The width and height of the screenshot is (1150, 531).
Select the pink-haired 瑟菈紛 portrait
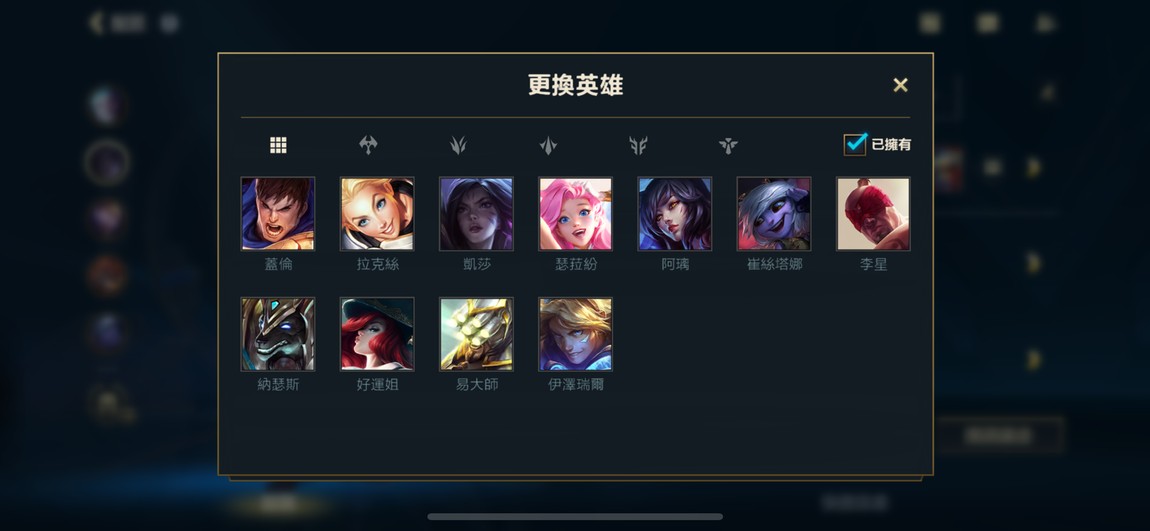tap(576, 213)
